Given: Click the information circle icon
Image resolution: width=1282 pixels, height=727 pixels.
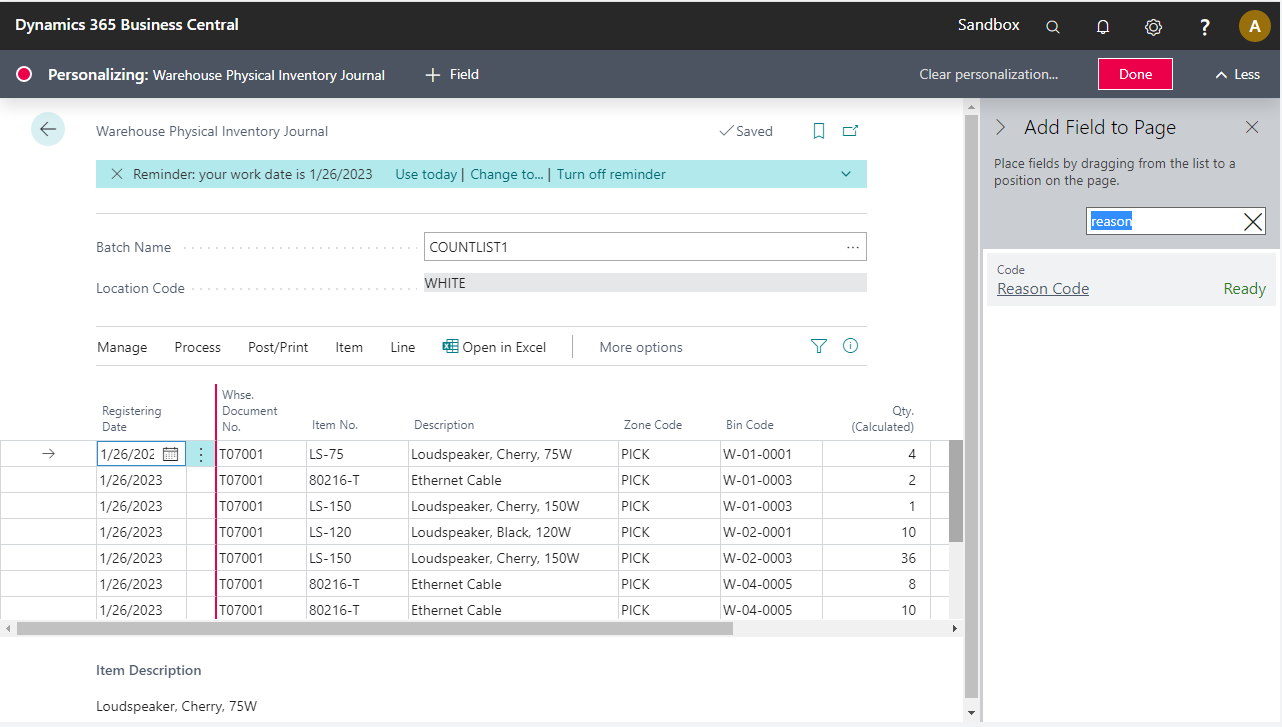Looking at the screenshot, I should [x=851, y=346].
